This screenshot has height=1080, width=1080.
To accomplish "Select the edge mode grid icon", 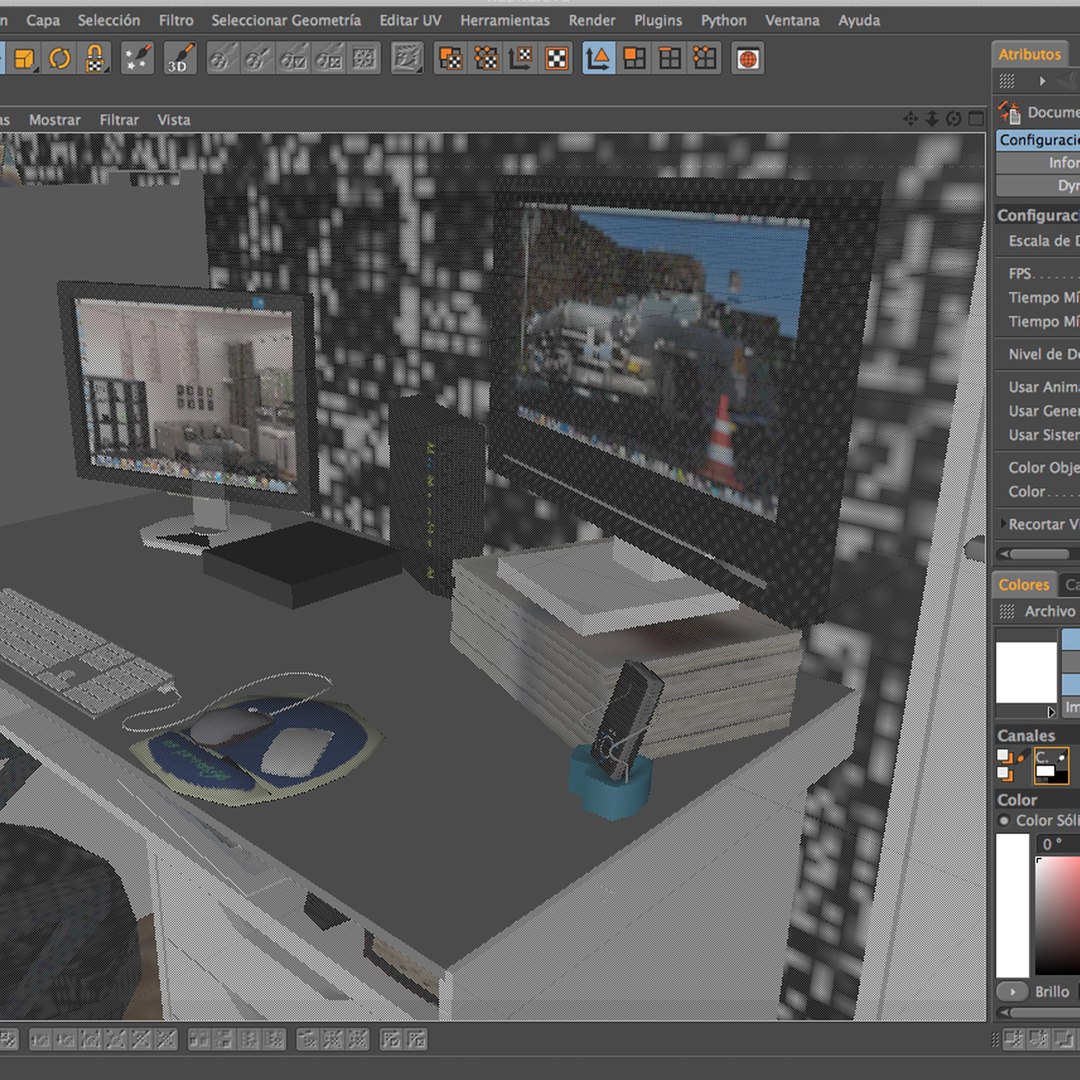I will pyautogui.click(x=669, y=59).
